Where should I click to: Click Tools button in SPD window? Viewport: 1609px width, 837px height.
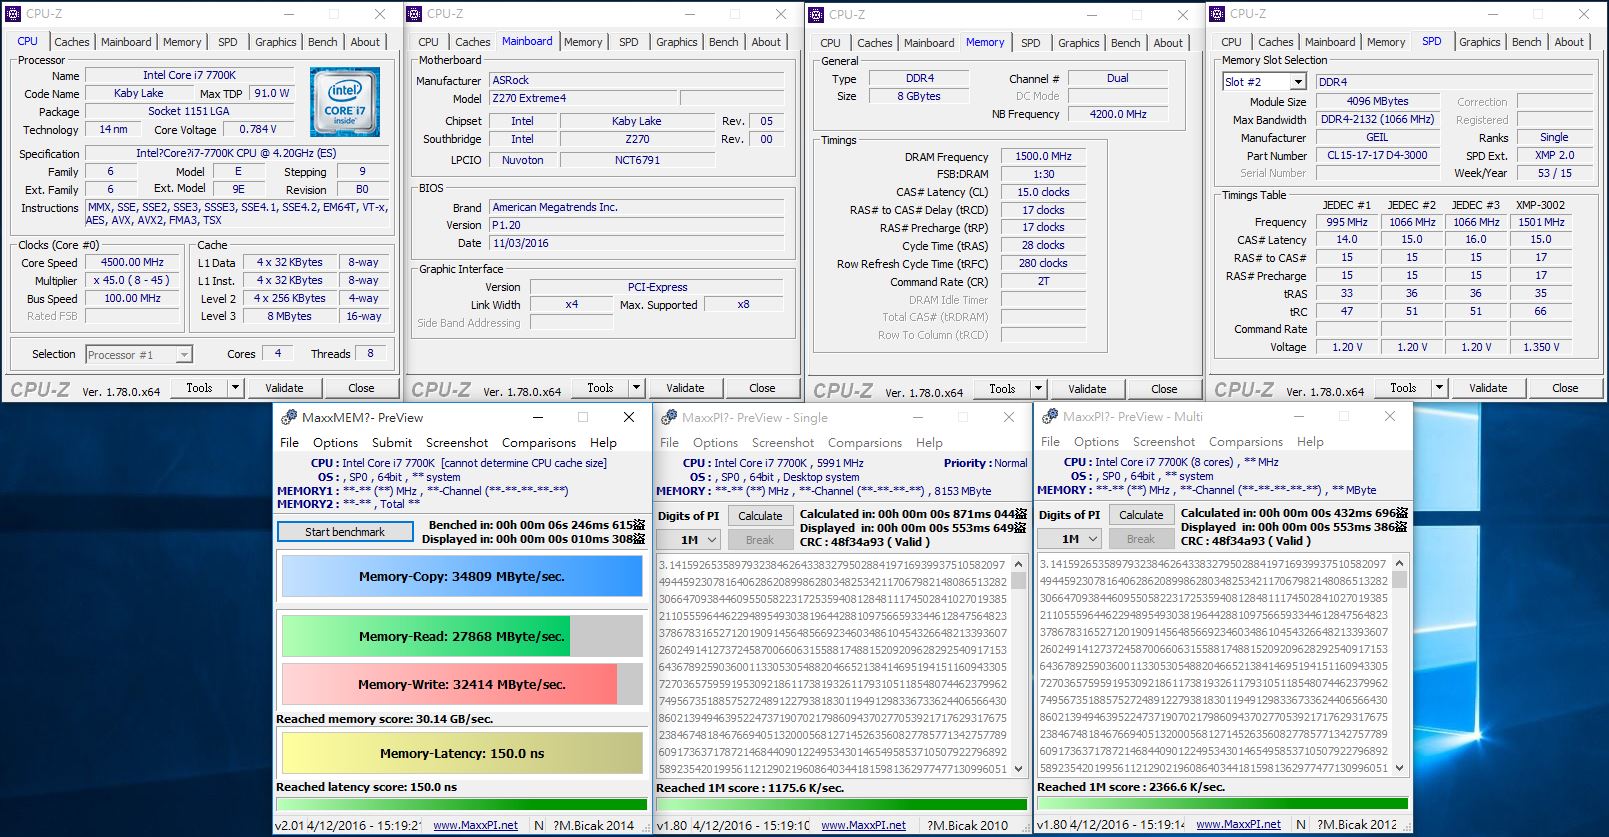[x=1403, y=388]
